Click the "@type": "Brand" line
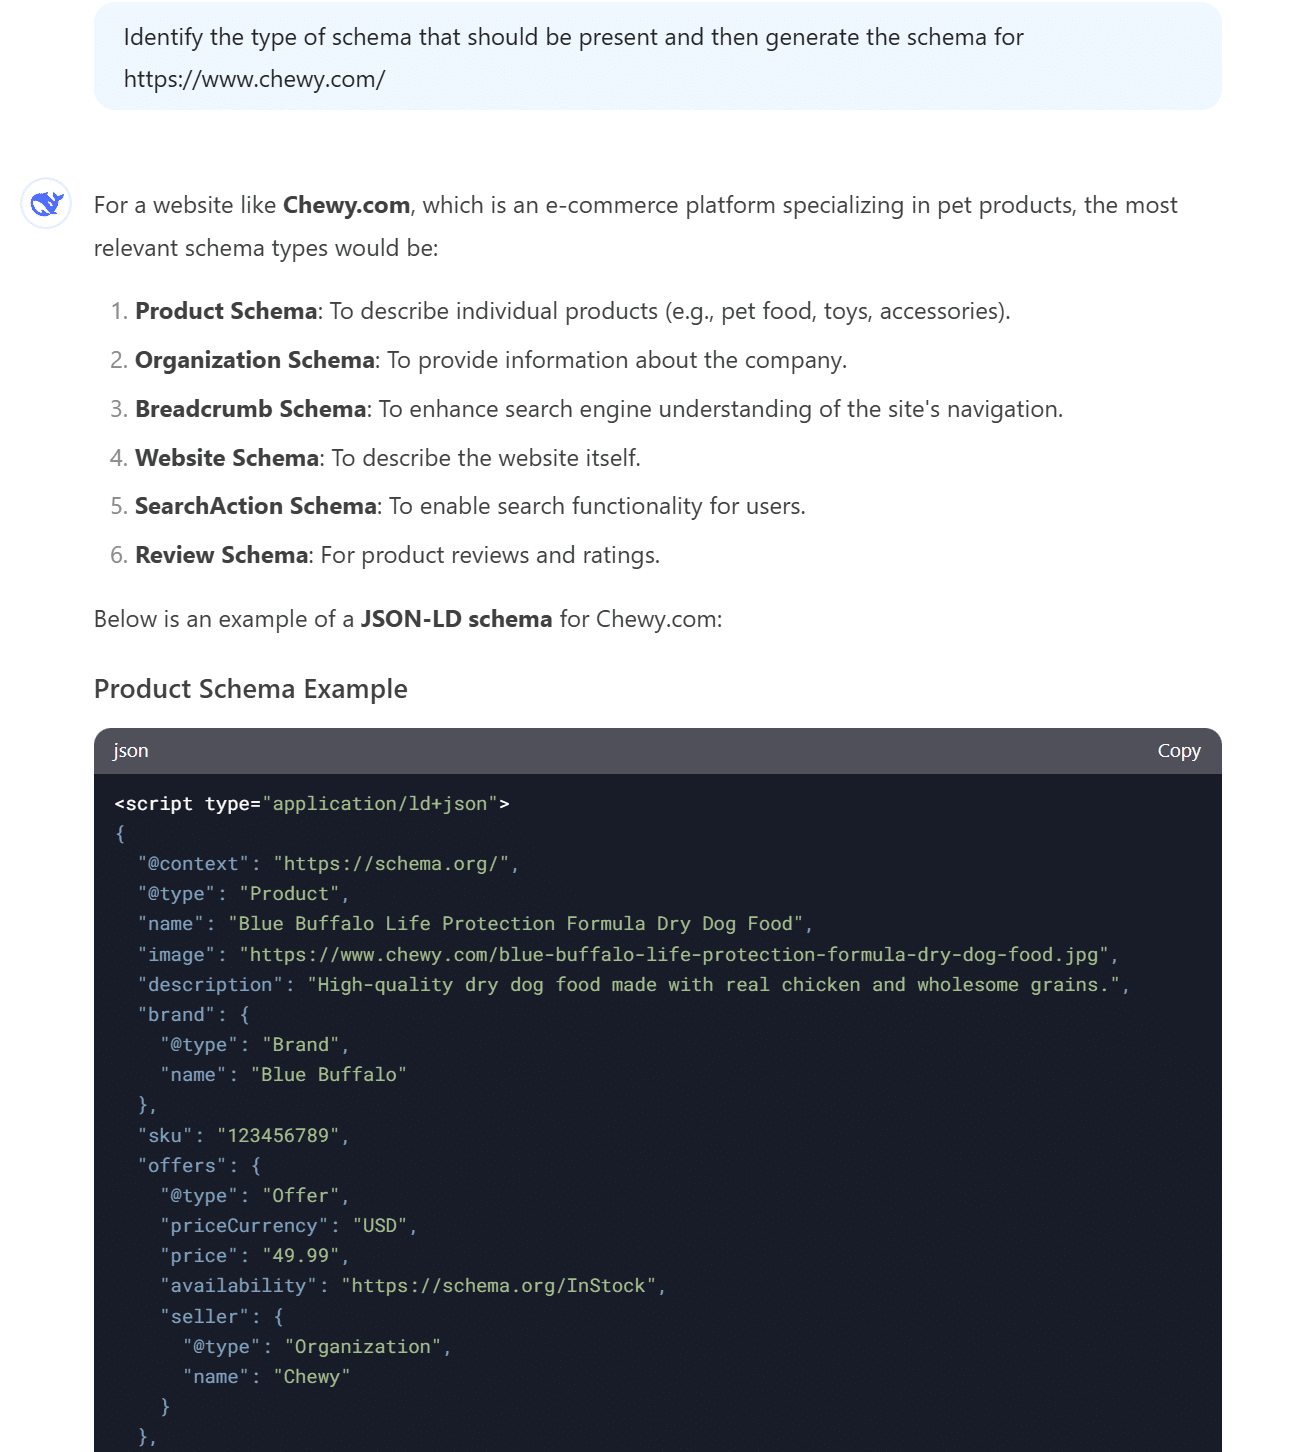The image size is (1296, 1452). pyautogui.click(x=255, y=1045)
